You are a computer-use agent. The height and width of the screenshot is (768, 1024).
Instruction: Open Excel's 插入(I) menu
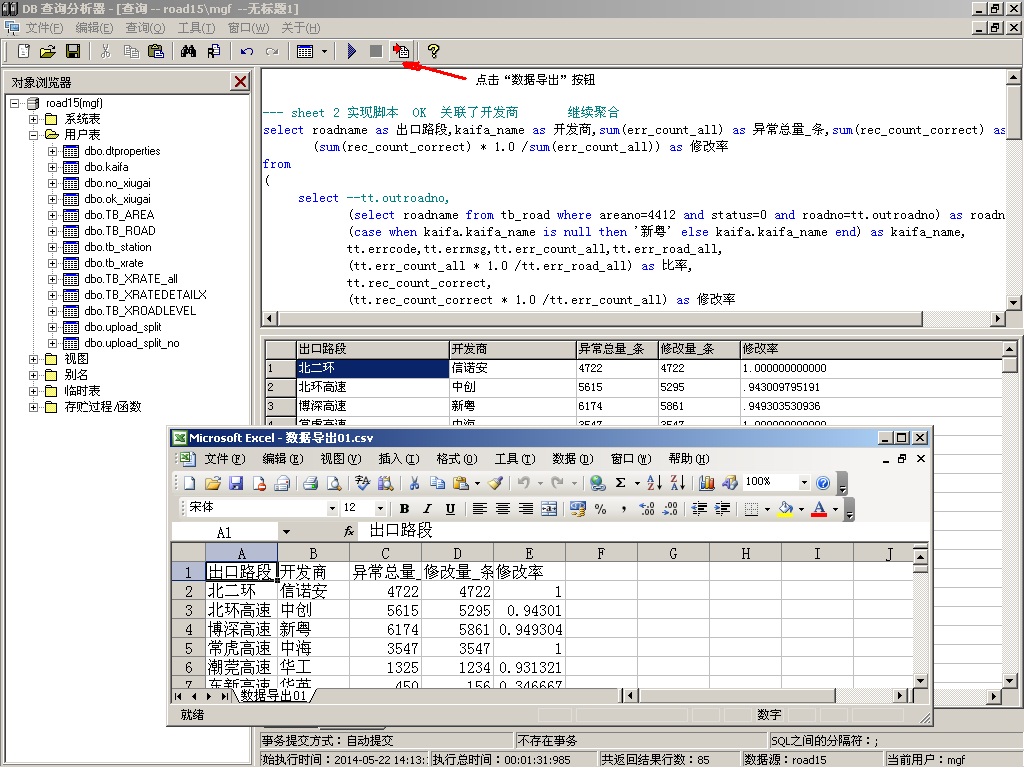(x=398, y=459)
